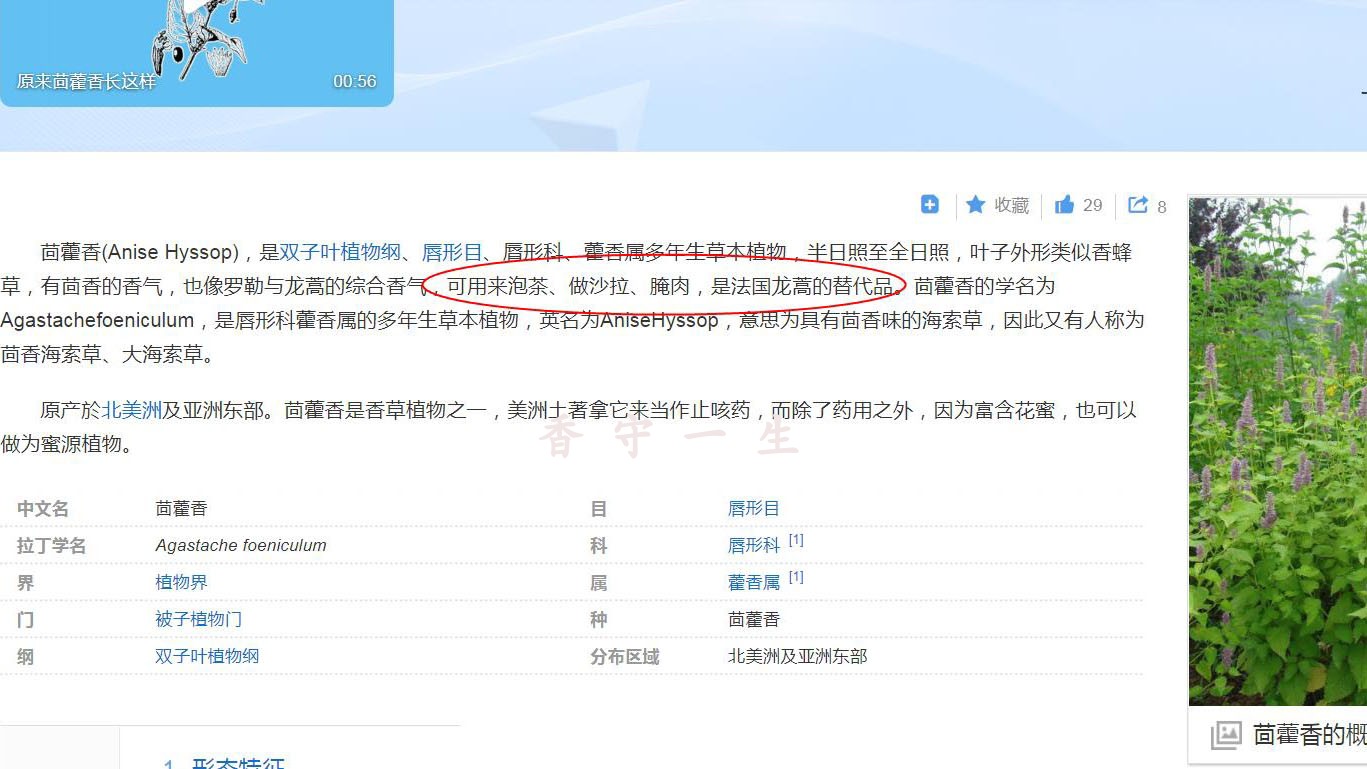
Task: Follow the 北美洲 hyperlink
Action: [132, 410]
